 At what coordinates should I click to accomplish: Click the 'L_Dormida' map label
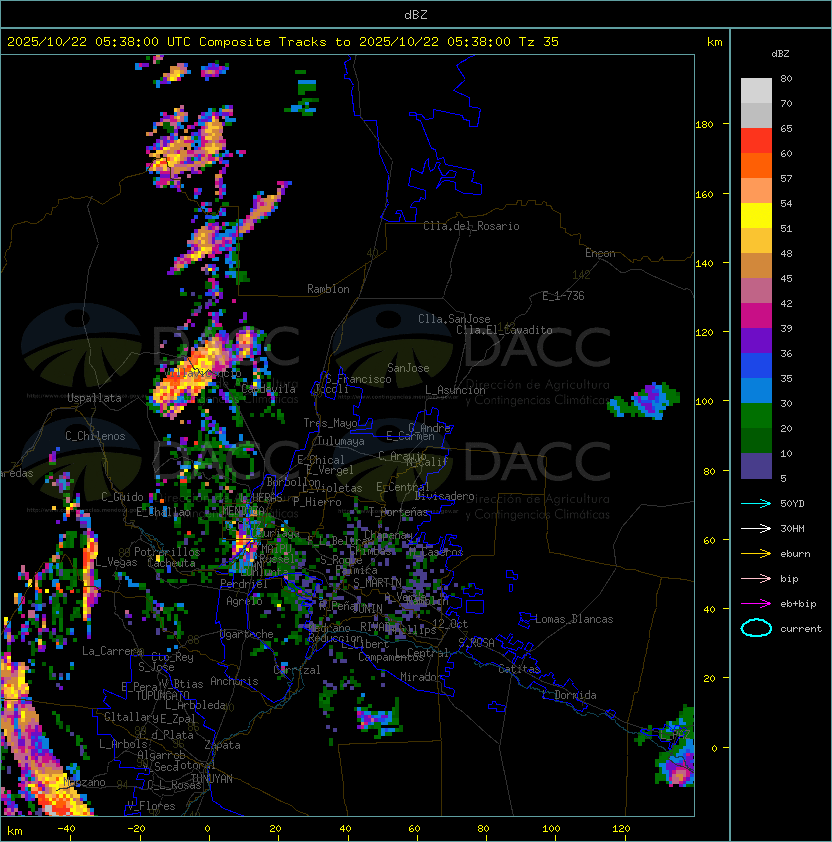click(569, 695)
